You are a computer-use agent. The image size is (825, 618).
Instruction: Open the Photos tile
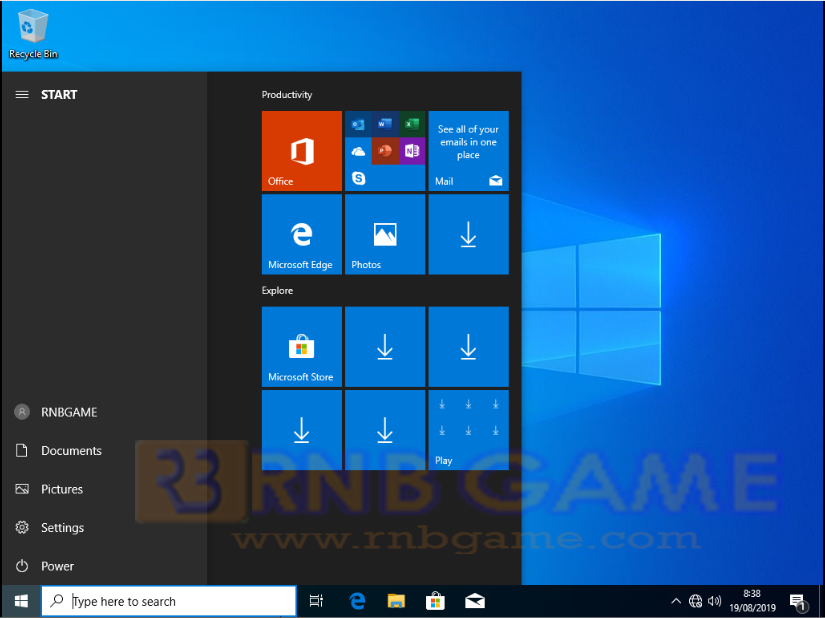(385, 234)
